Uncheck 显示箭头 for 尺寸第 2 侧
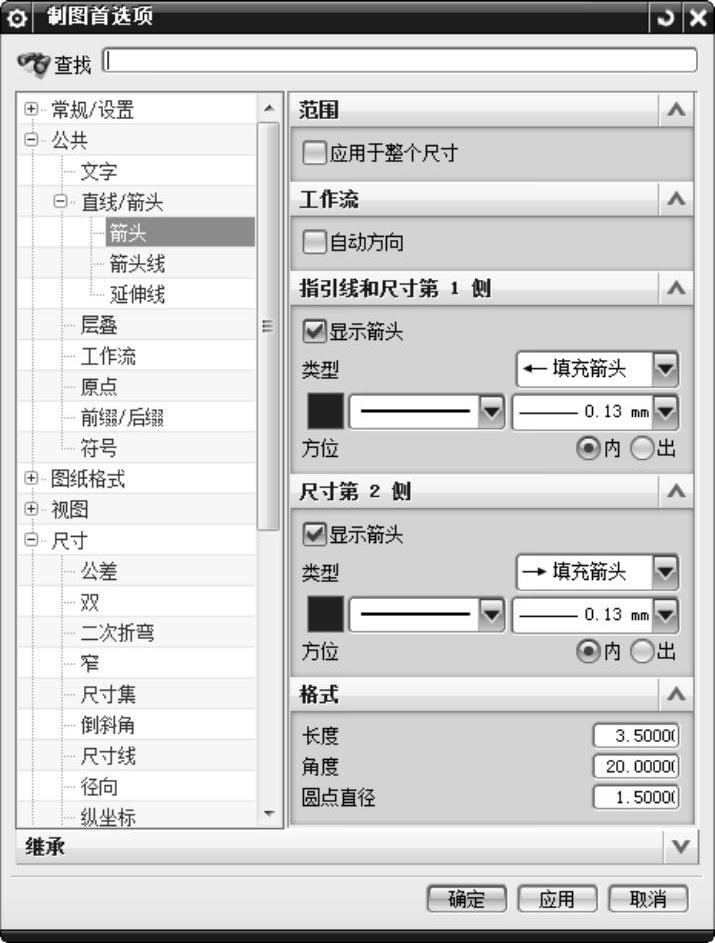Image resolution: width=715 pixels, height=943 pixels. (x=315, y=534)
